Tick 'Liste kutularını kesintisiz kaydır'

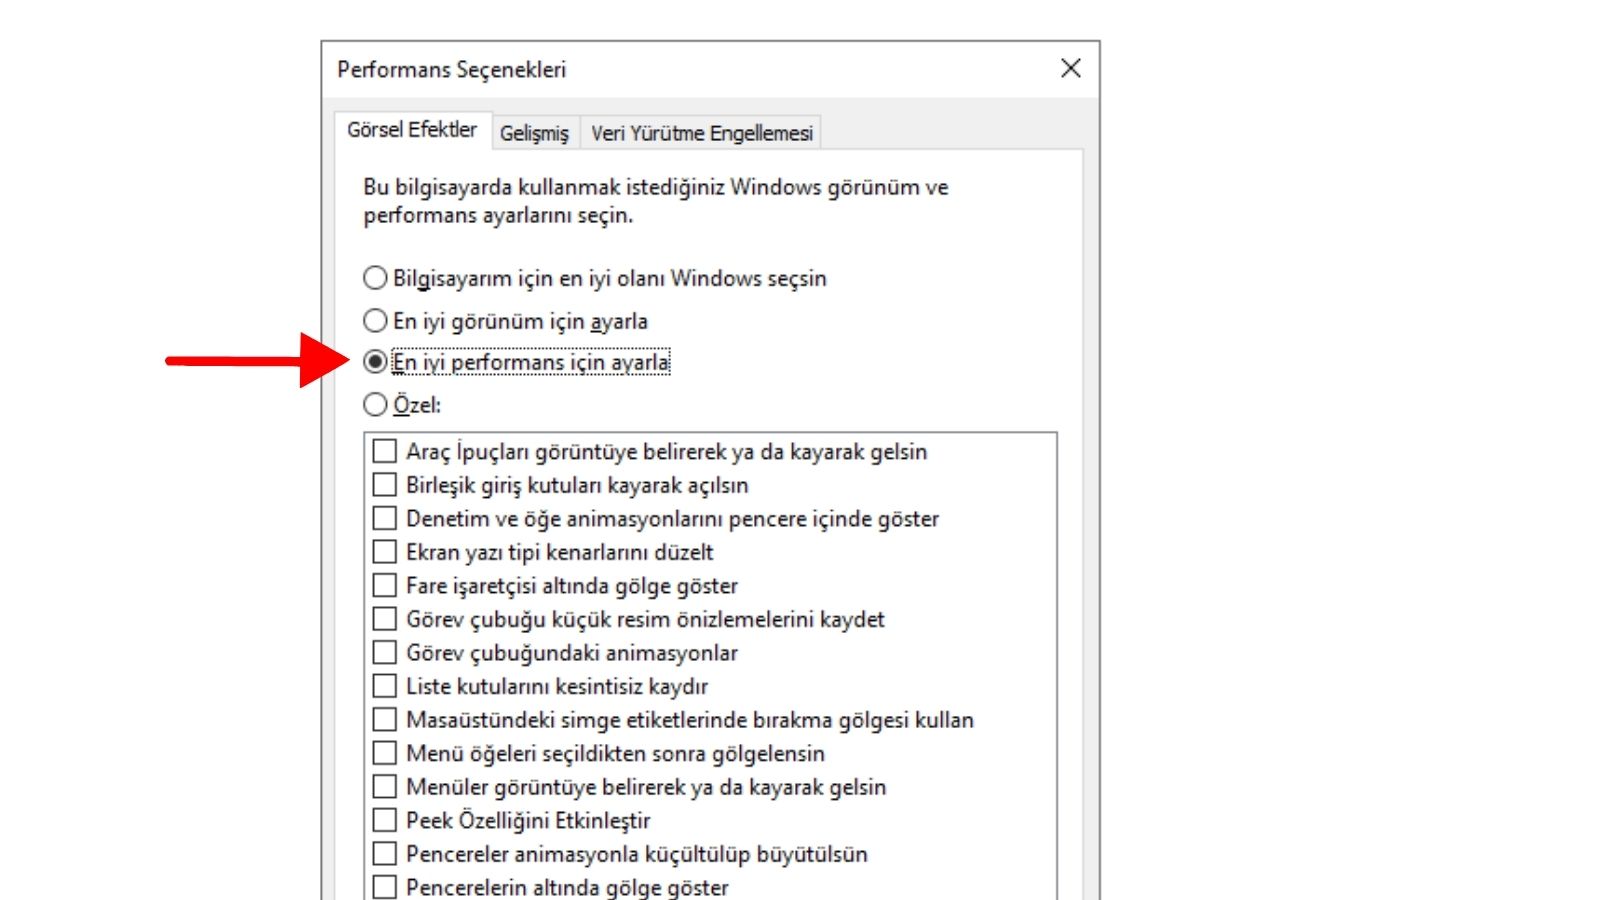[385, 686]
